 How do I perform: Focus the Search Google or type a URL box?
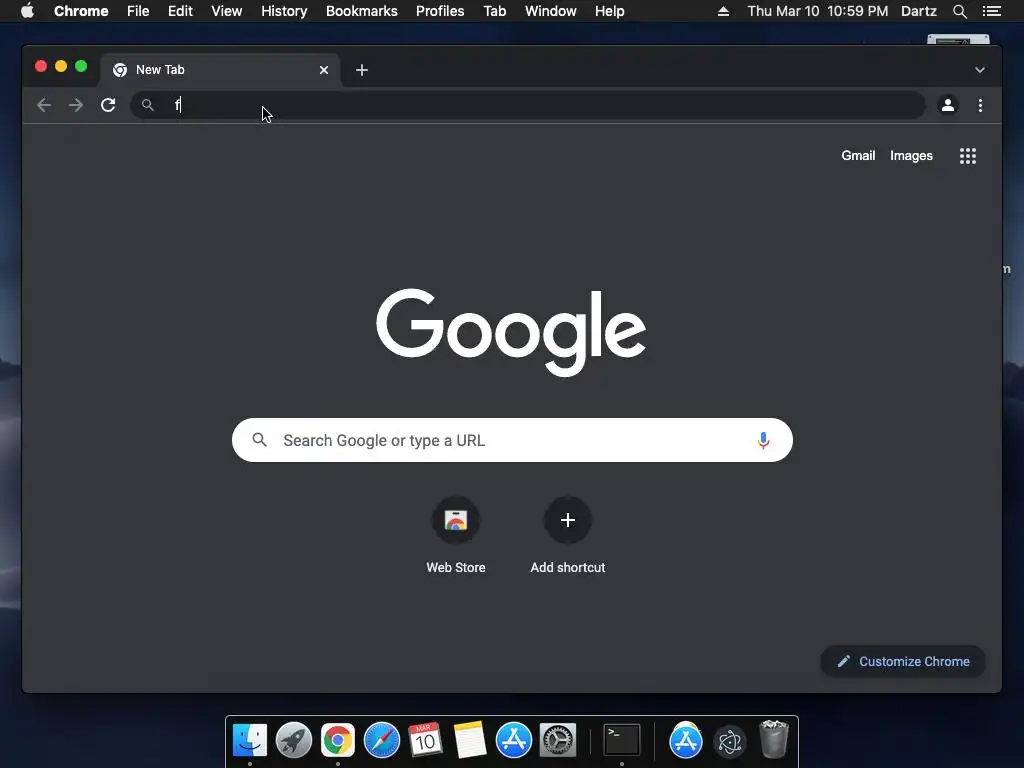pyautogui.click(x=512, y=440)
